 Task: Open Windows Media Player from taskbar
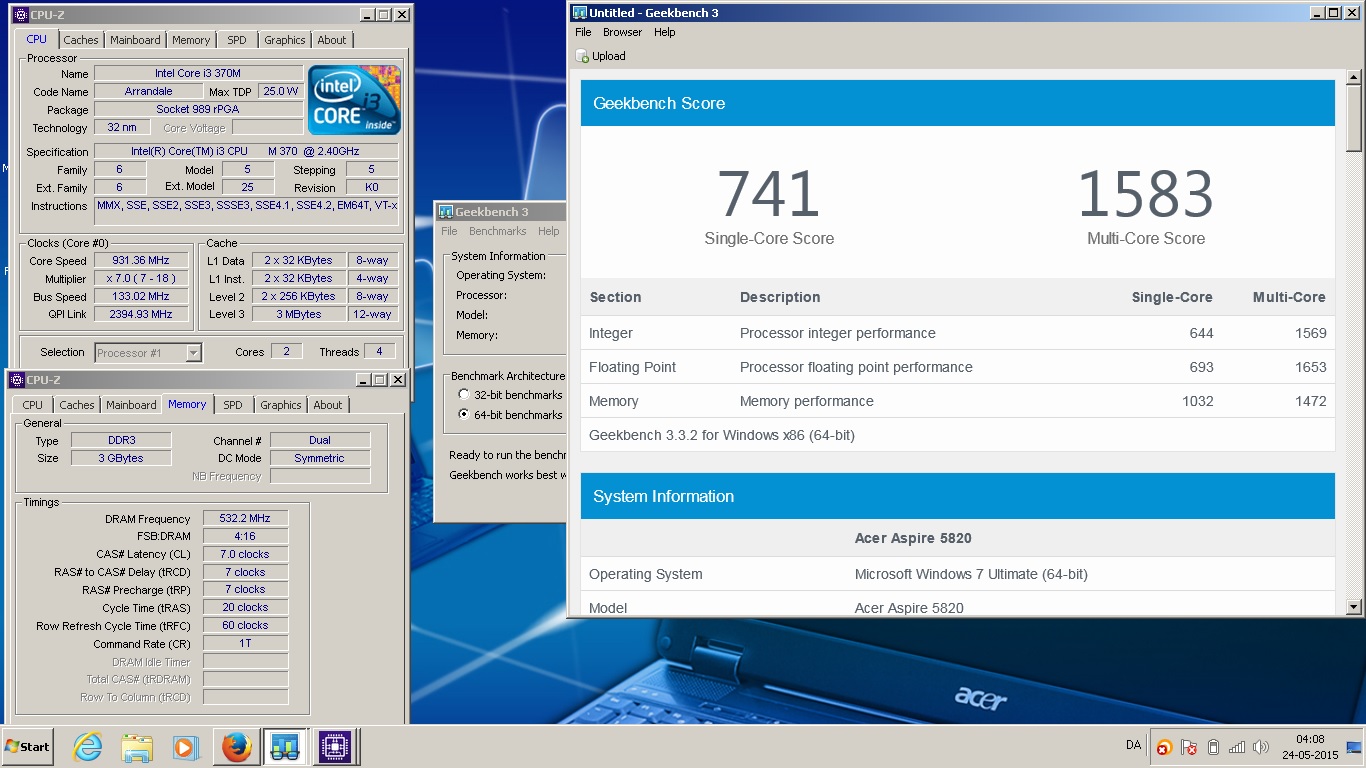tap(186, 747)
